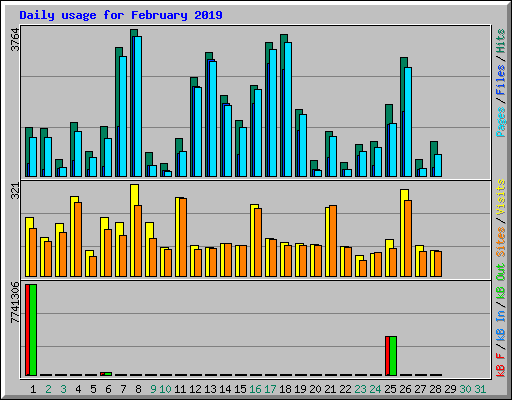Click day 11 on the x-axis
This screenshot has width=512, height=400.
(180, 389)
